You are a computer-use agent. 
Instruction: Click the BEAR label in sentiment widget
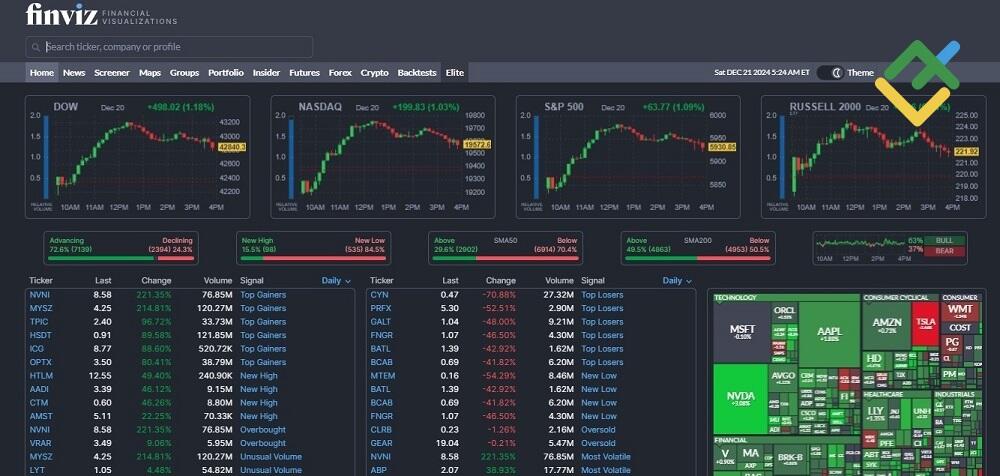tap(945, 251)
